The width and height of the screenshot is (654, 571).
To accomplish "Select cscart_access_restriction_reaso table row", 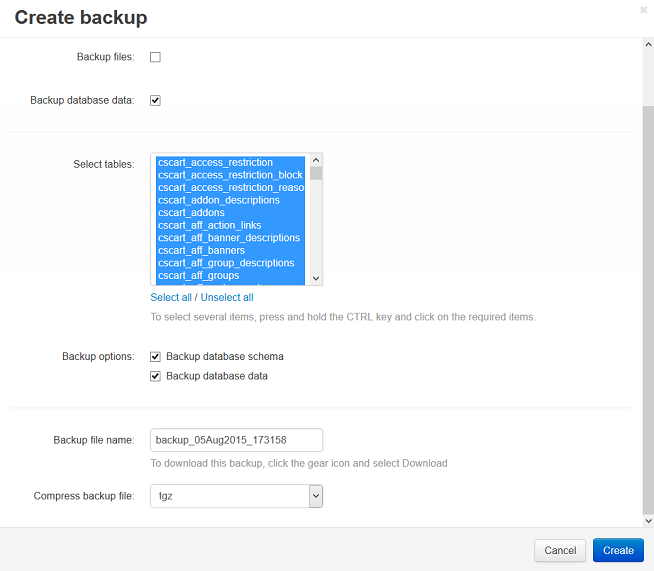I will tap(231, 187).
